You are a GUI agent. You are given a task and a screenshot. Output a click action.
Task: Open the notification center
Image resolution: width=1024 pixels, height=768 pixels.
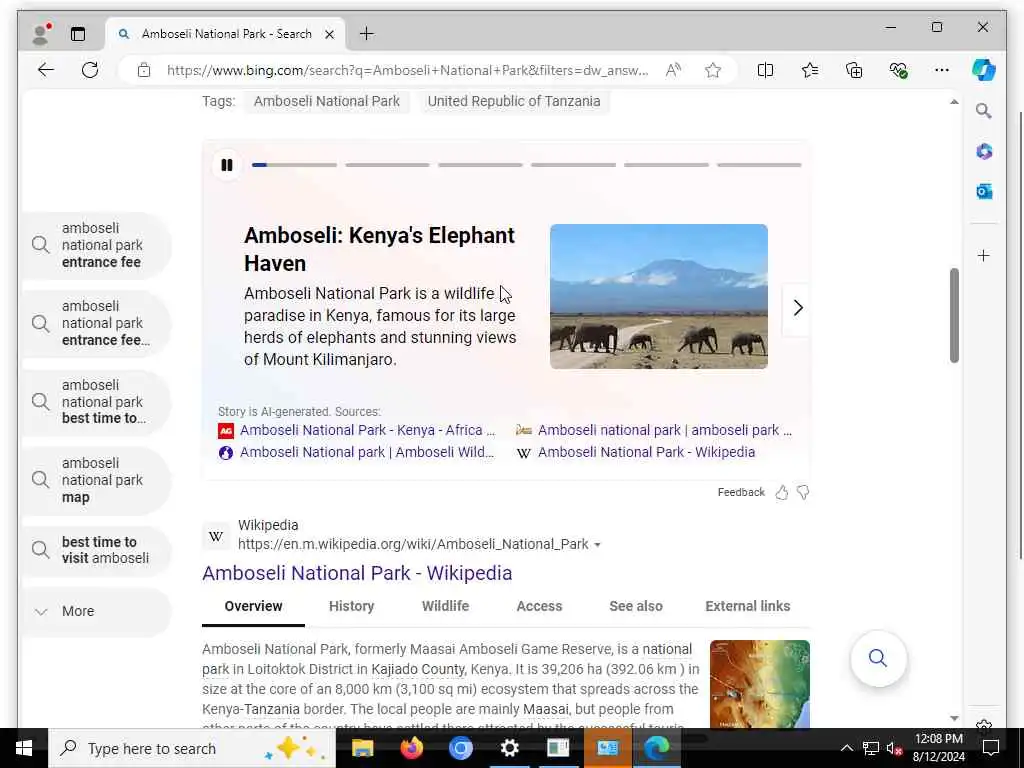991,748
